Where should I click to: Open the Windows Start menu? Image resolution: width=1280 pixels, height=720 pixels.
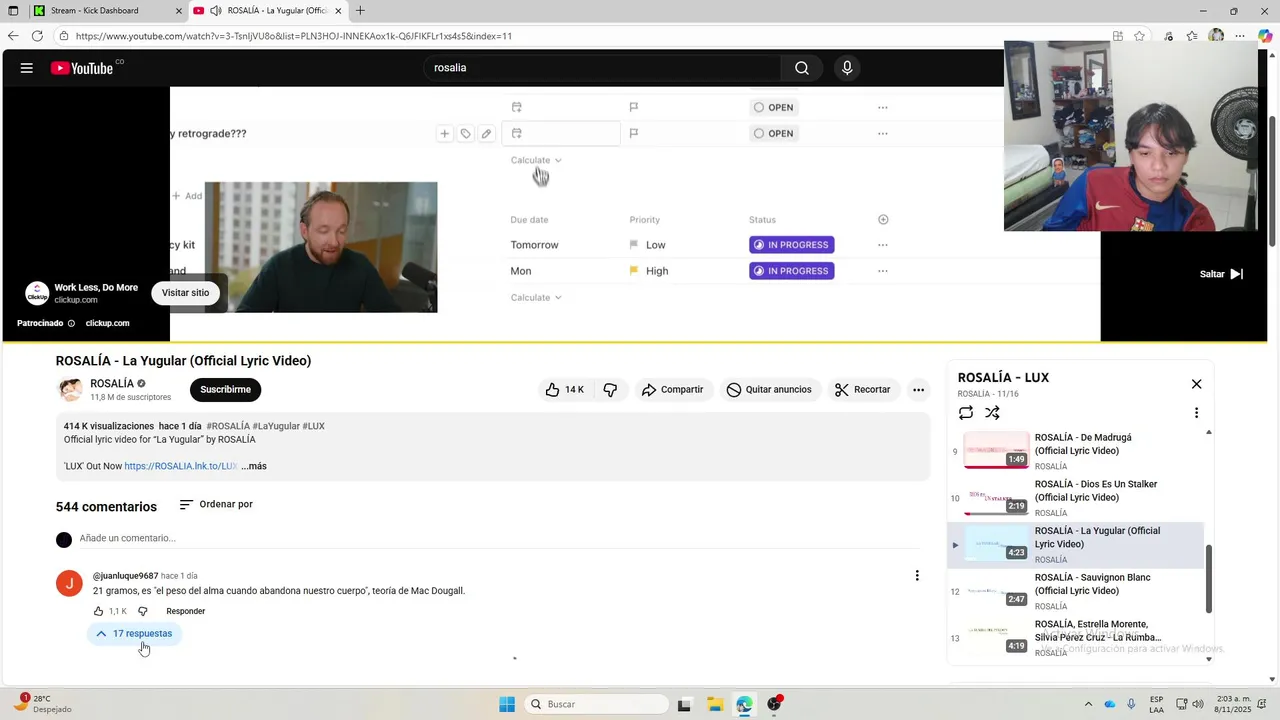(507, 704)
